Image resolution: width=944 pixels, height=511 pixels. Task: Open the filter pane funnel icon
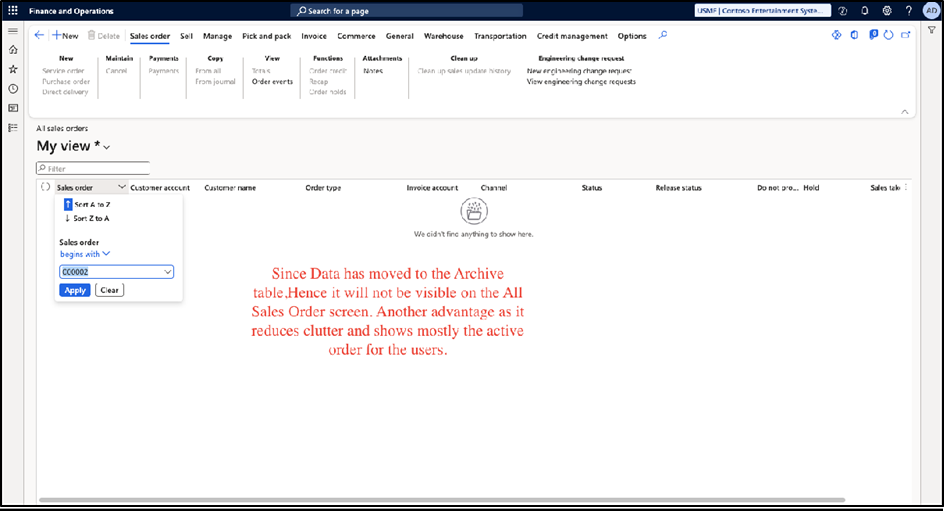(931, 31)
